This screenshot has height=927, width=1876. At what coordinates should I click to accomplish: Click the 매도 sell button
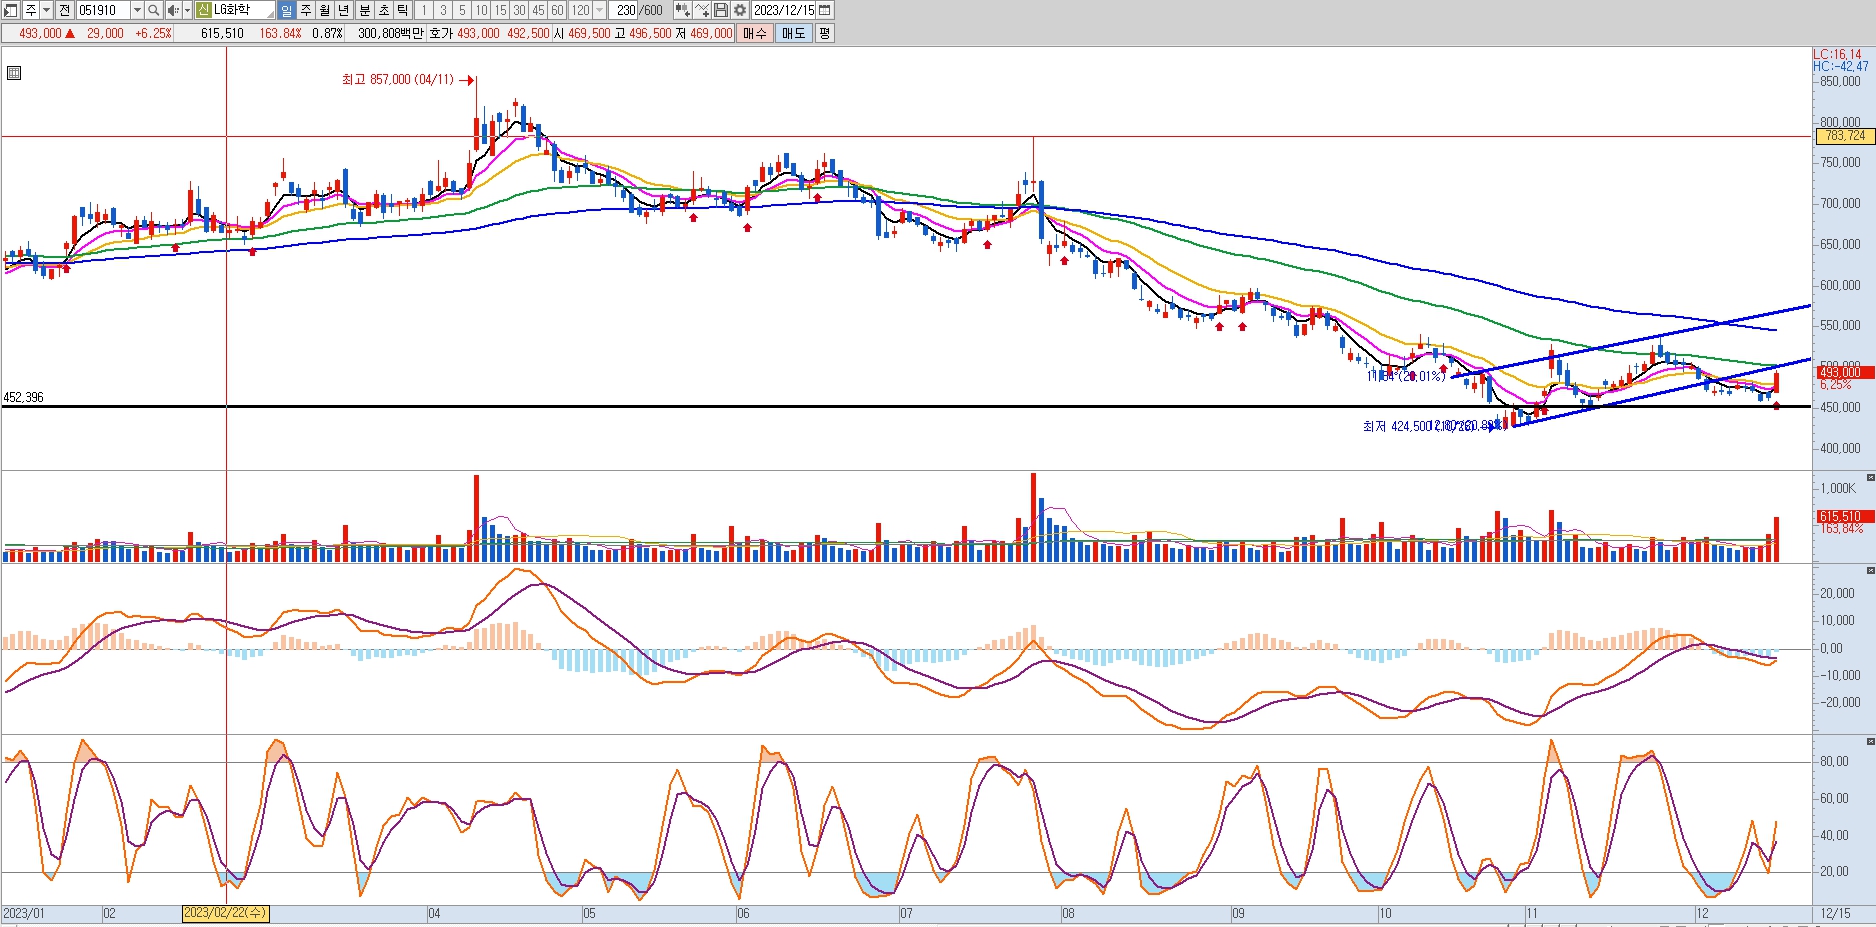[794, 33]
